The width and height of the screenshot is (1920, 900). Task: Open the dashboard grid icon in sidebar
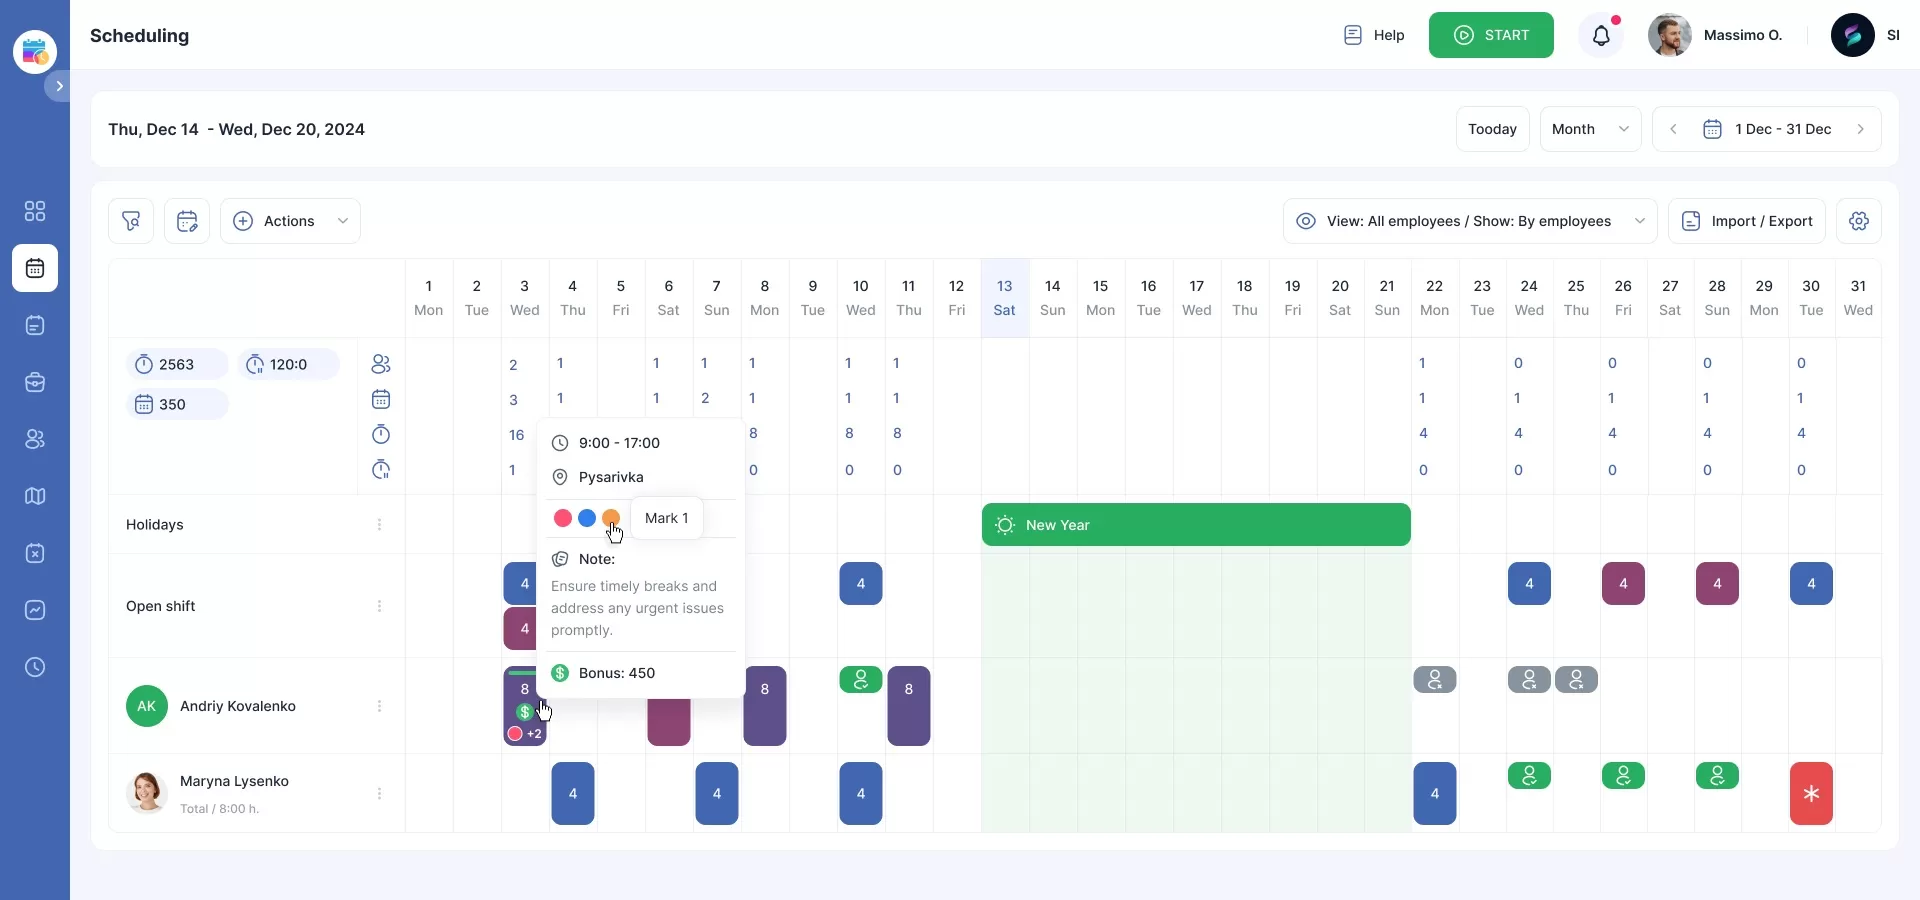(x=35, y=211)
